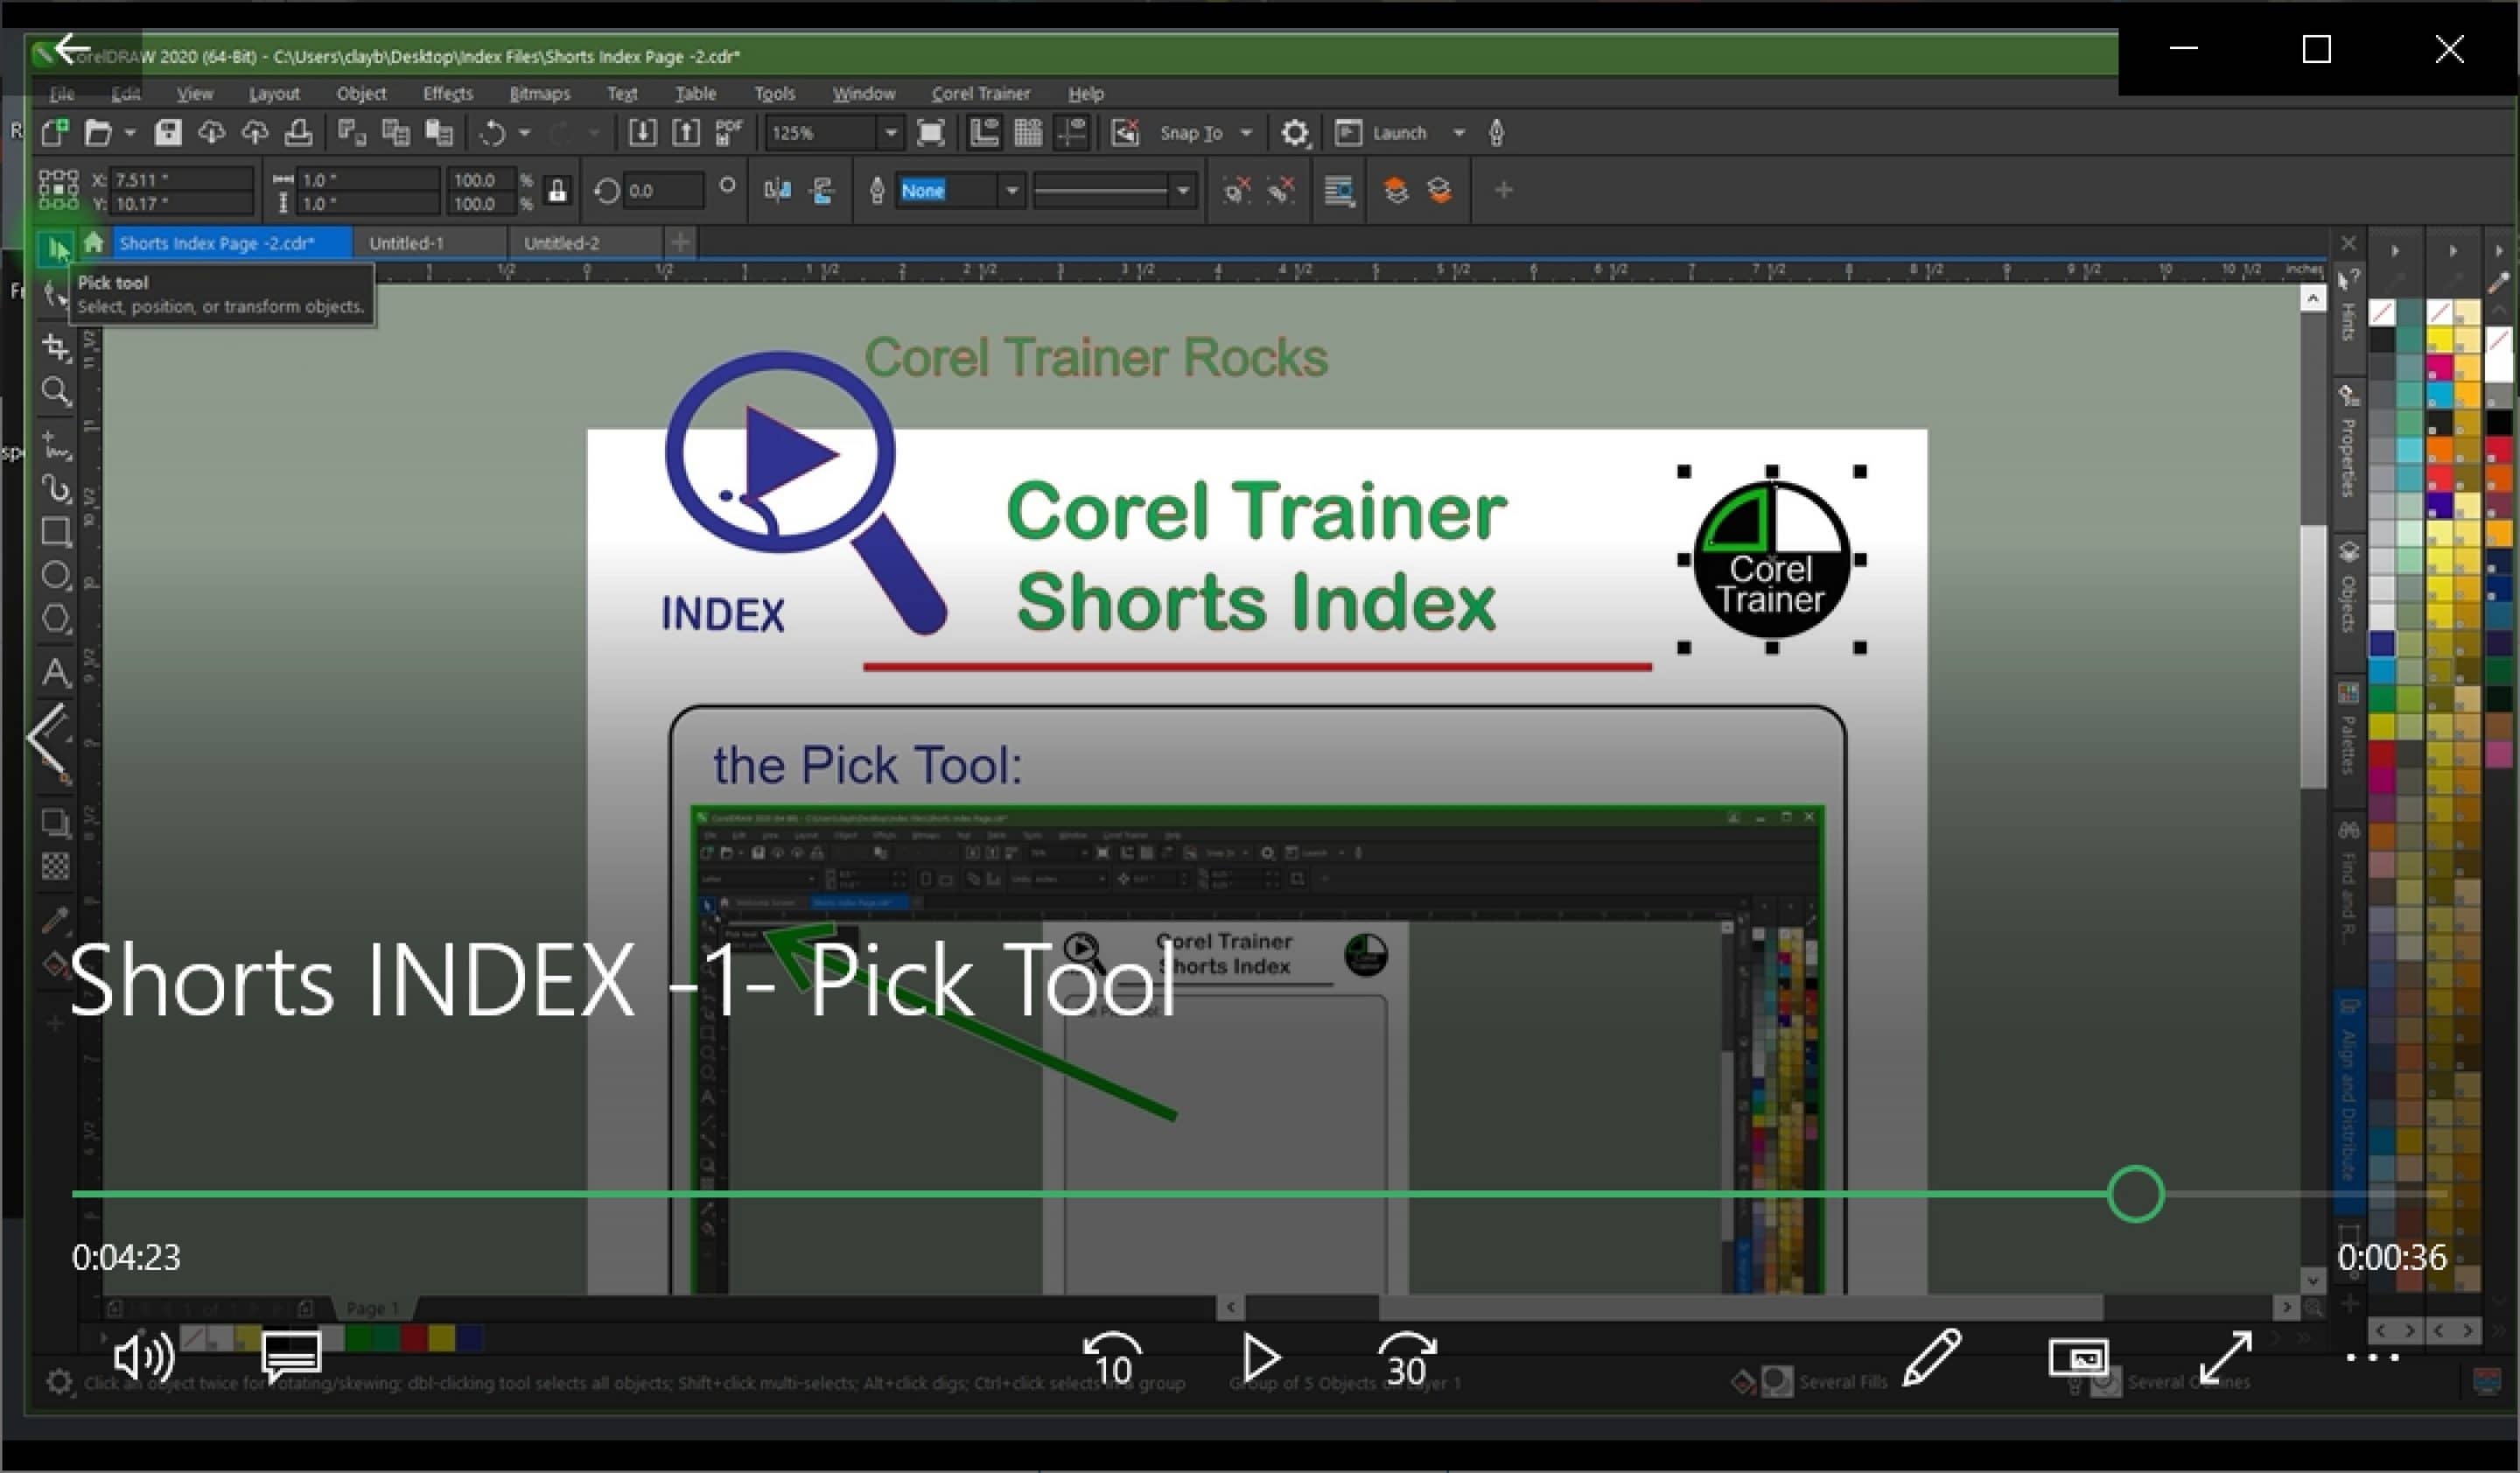Click the Launch button label

[1399, 132]
